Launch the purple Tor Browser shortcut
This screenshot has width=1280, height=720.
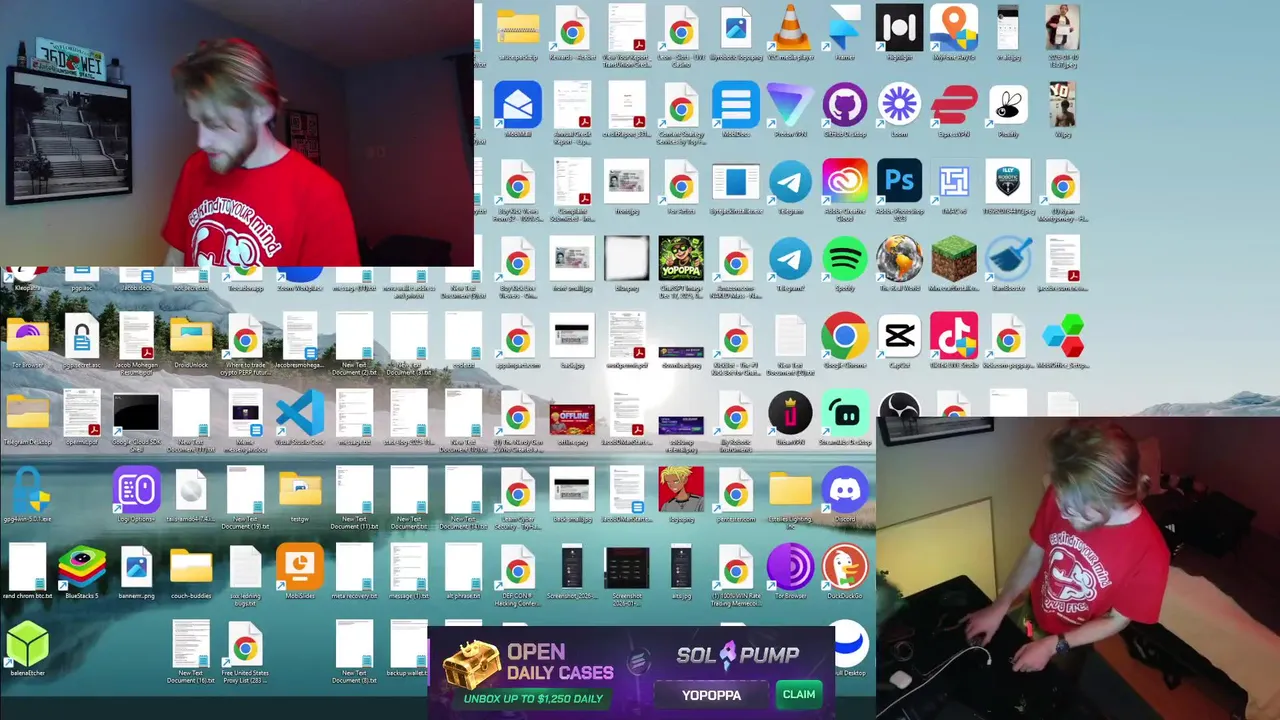click(x=790, y=567)
